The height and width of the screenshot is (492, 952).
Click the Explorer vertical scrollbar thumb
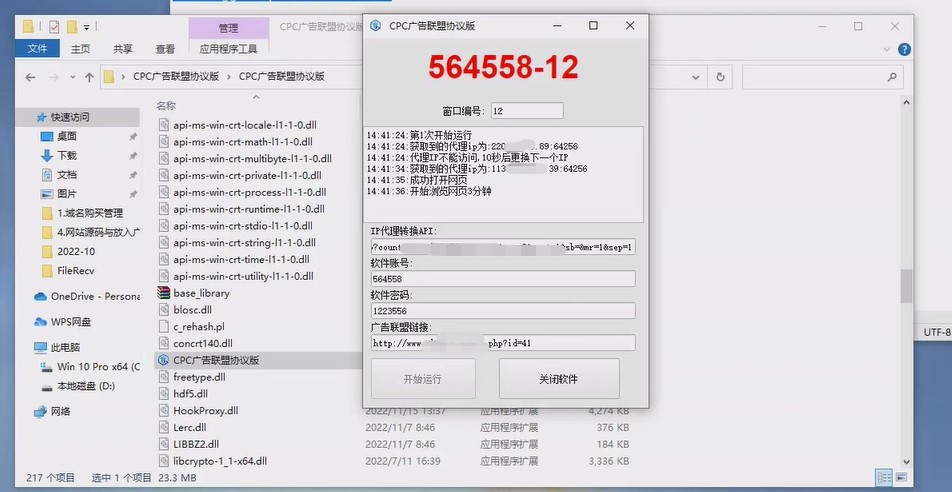point(906,286)
